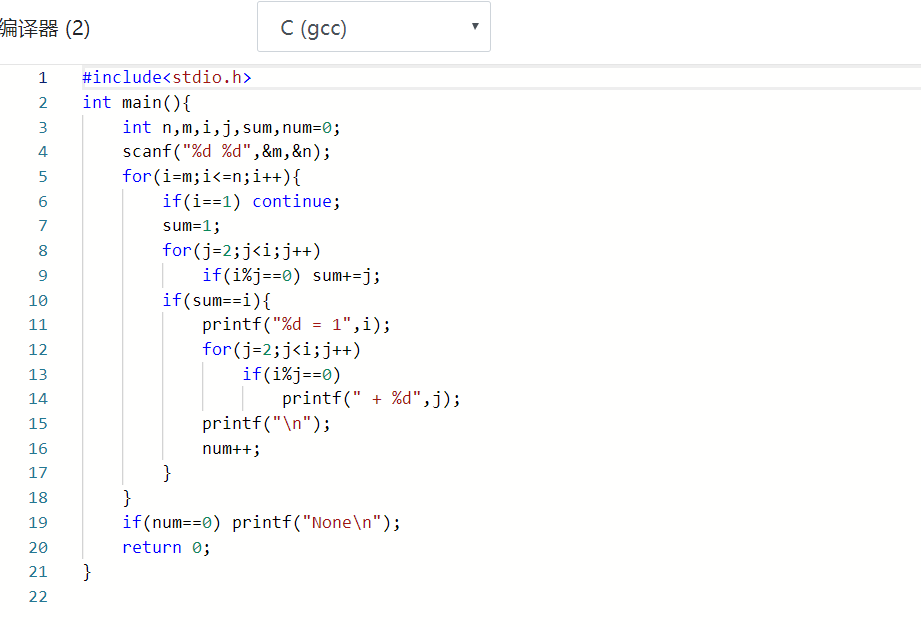Click the closing brace on line 21
The image size is (921, 627).
pos(87,572)
